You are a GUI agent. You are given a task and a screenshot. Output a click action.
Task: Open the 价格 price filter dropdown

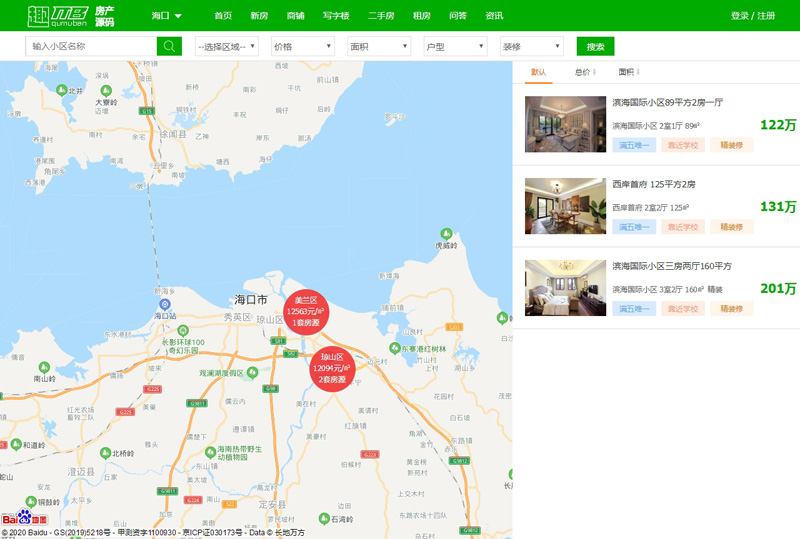click(302, 46)
